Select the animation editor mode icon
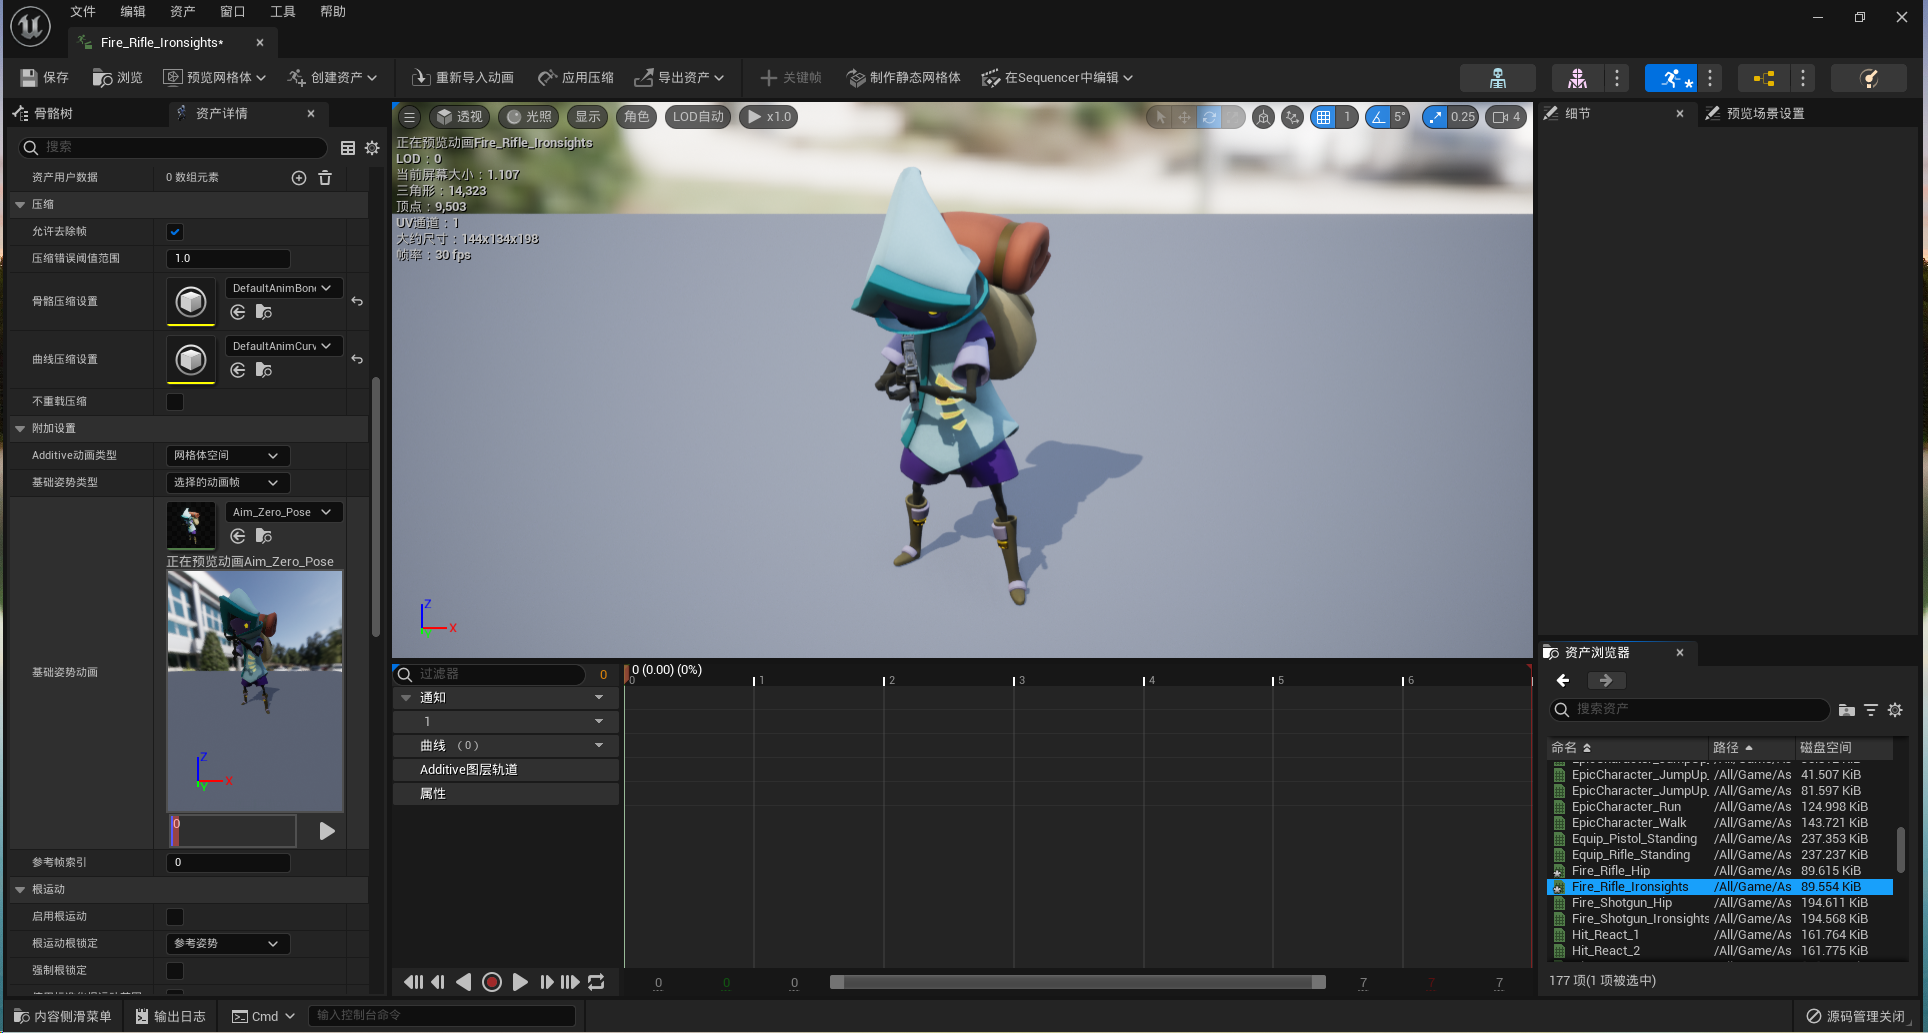1928x1033 pixels. click(x=1671, y=78)
